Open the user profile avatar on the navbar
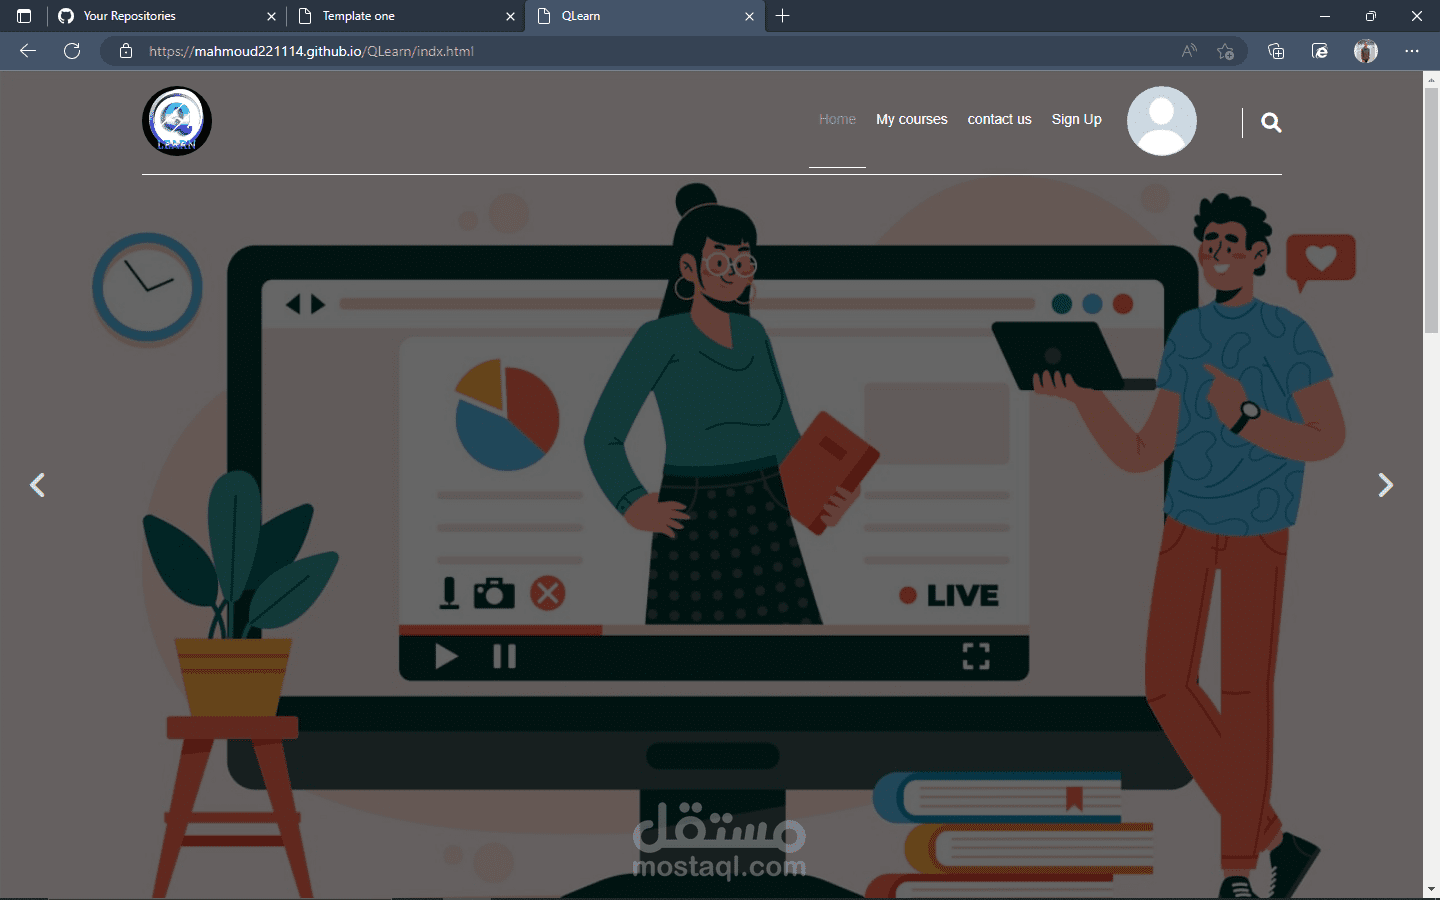Viewport: 1440px width, 900px height. pos(1161,120)
